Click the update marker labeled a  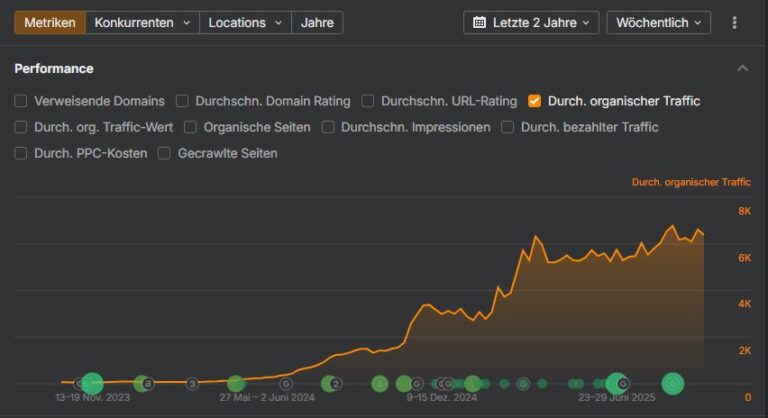[147, 383]
